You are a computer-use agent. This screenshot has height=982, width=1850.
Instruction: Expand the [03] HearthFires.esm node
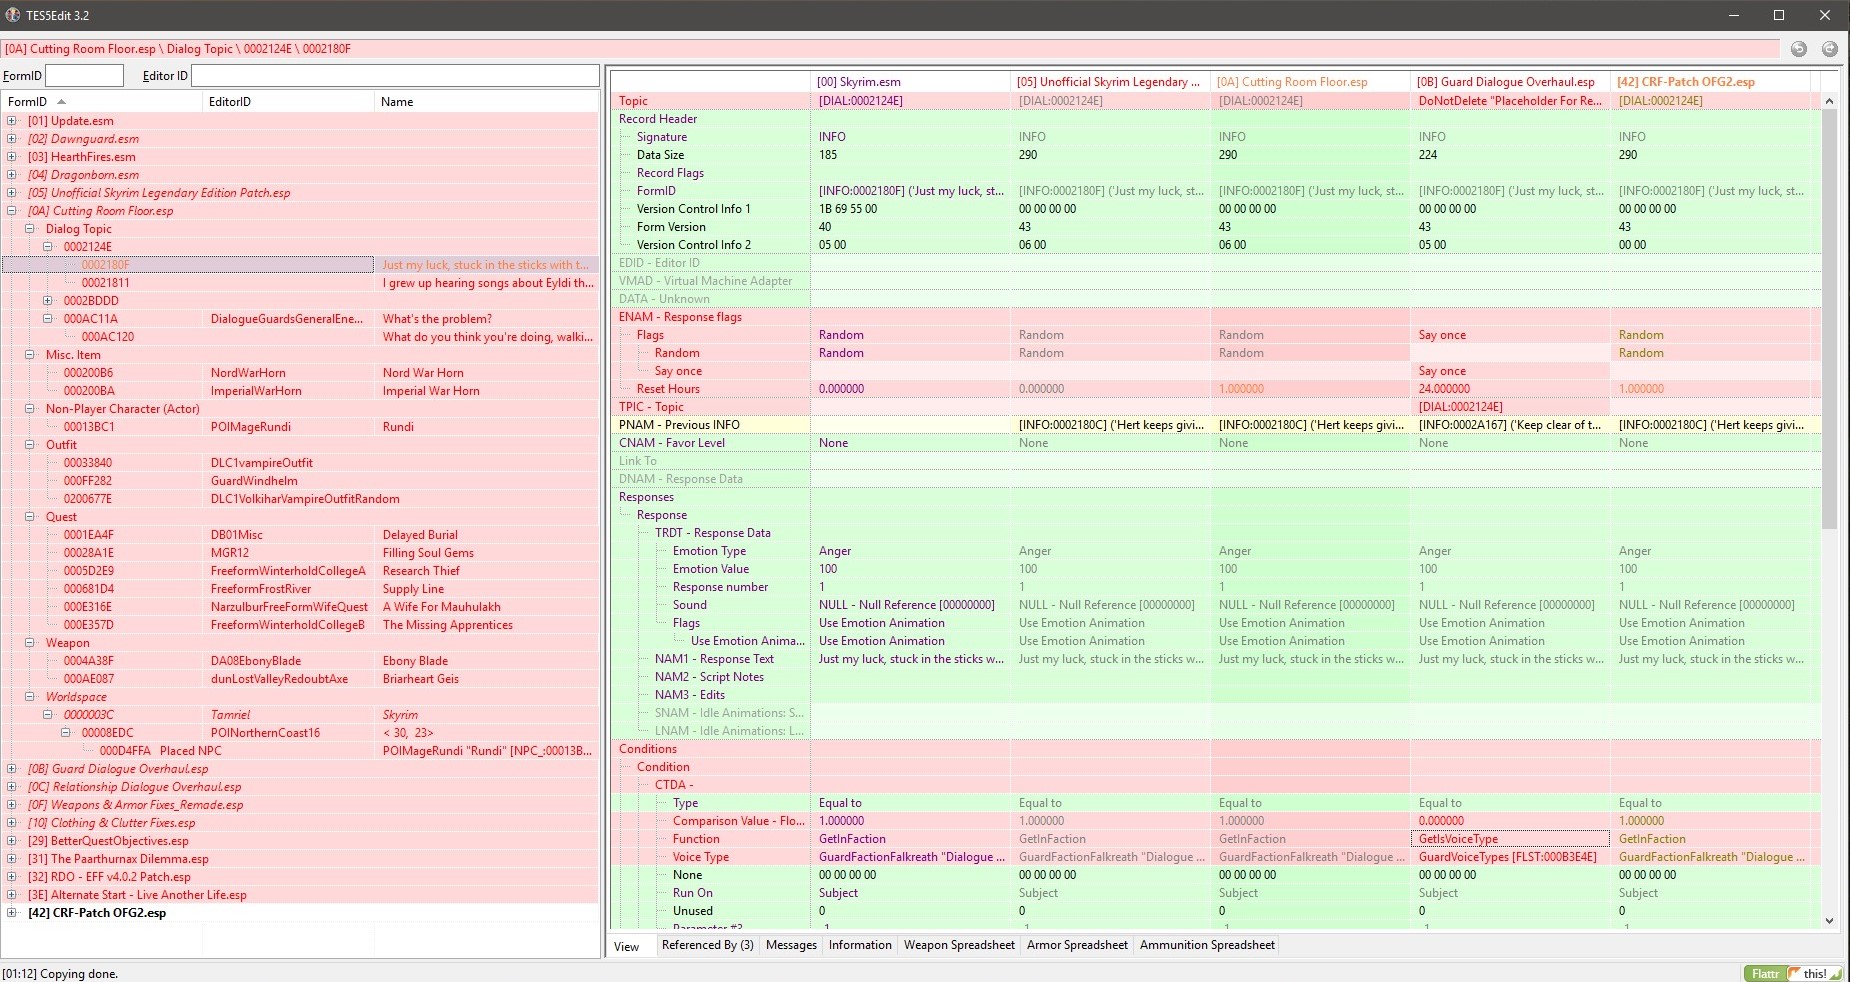coord(12,157)
